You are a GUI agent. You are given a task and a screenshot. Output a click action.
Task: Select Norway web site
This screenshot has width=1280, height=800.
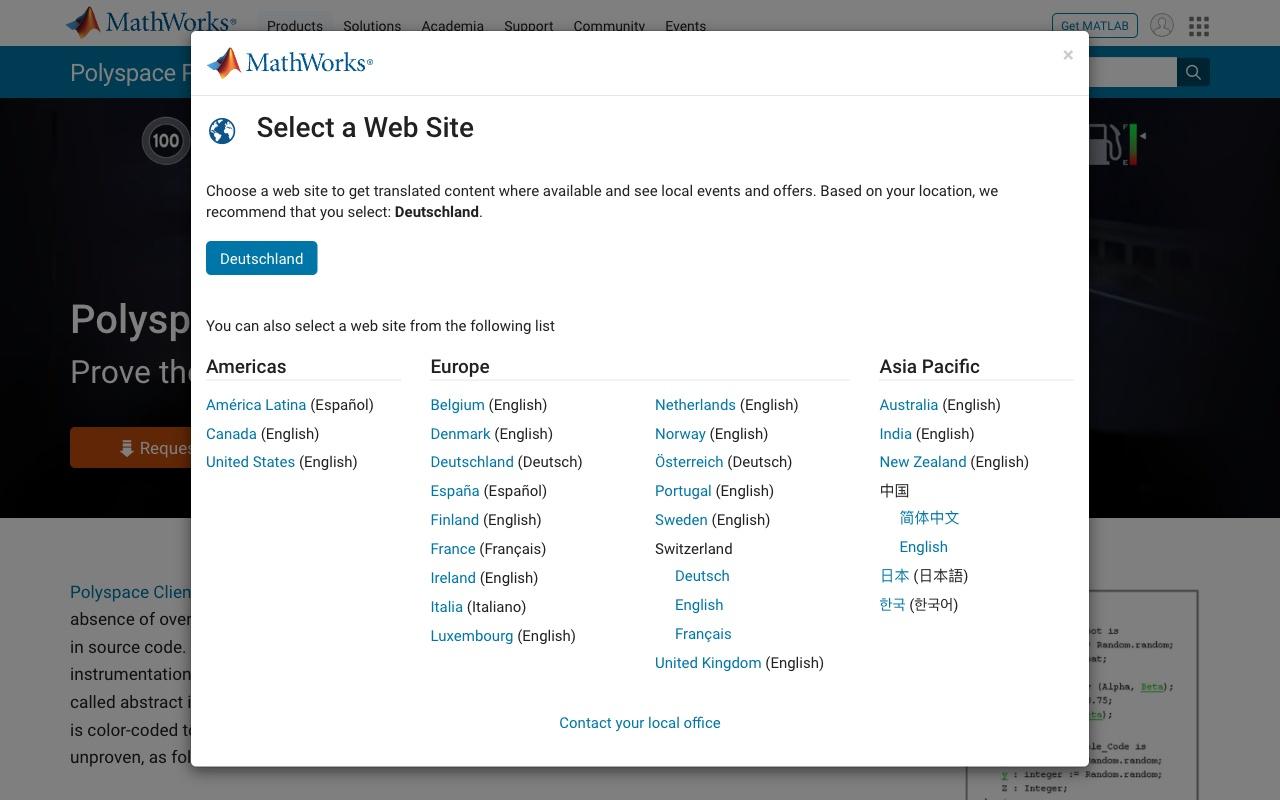point(680,434)
